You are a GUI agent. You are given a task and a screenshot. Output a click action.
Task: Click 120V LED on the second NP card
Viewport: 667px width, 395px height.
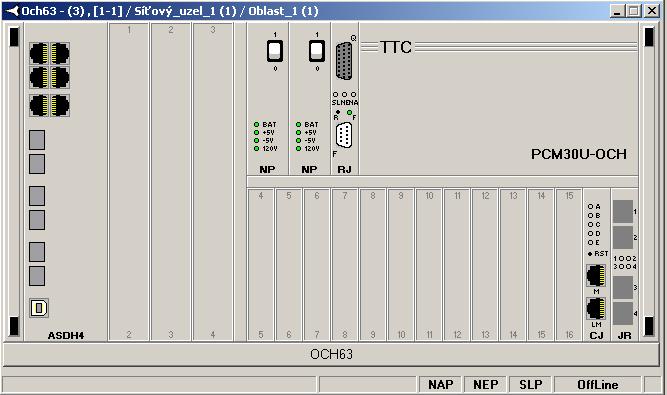tap(299, 148)
